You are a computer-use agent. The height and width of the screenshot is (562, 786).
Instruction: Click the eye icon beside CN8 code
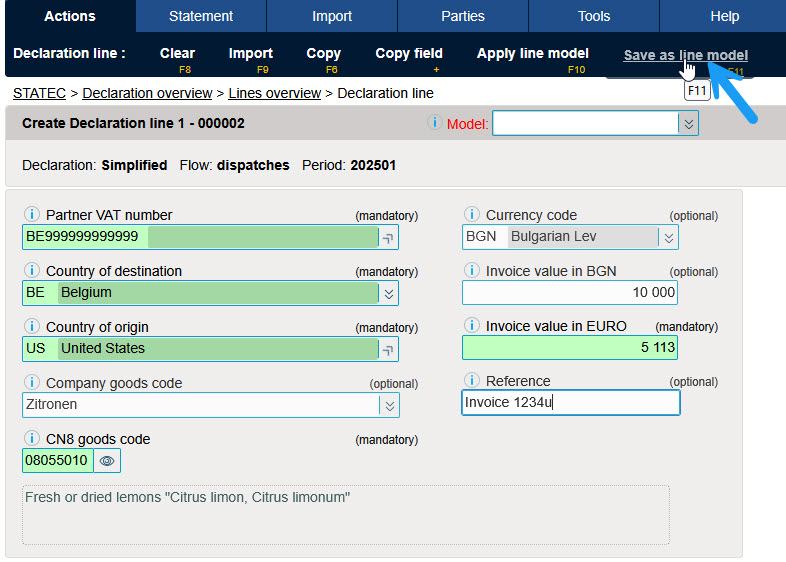(108, 461)
